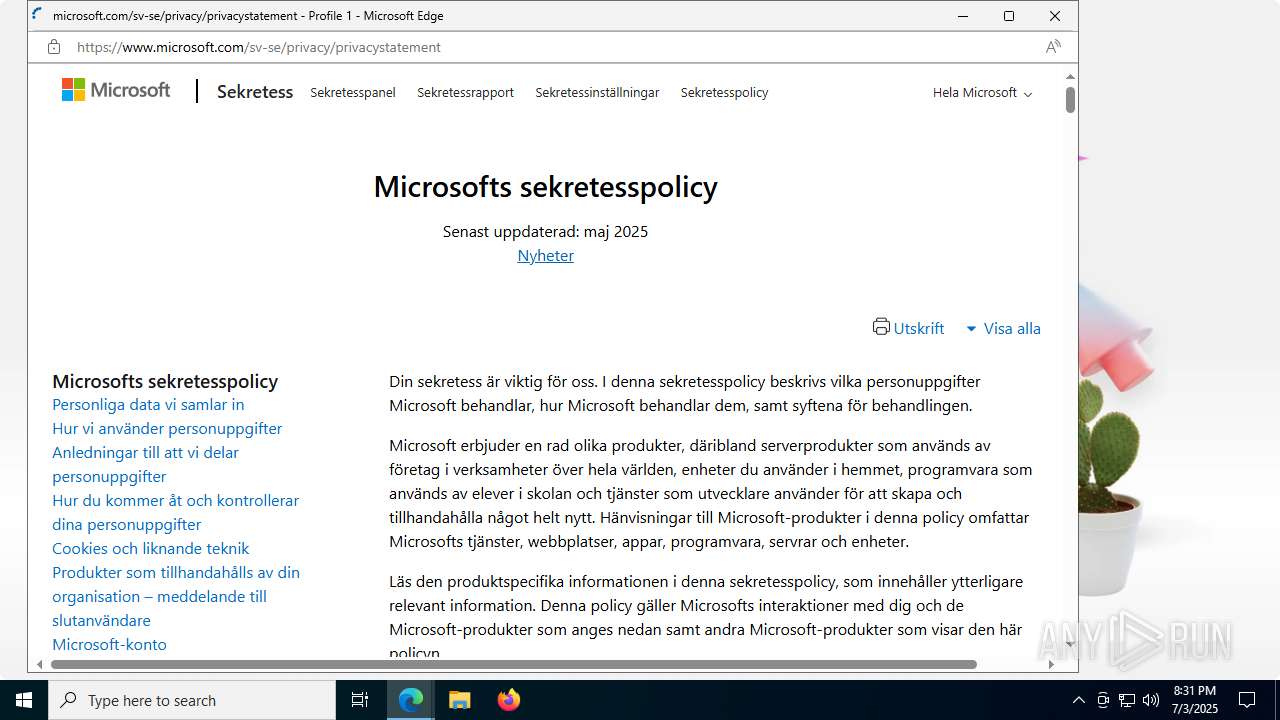This screenshot has height=720, width=1280.
Task: Open Produkter som tillhandahålls av din organisation
Action: [x=176, y=596]
